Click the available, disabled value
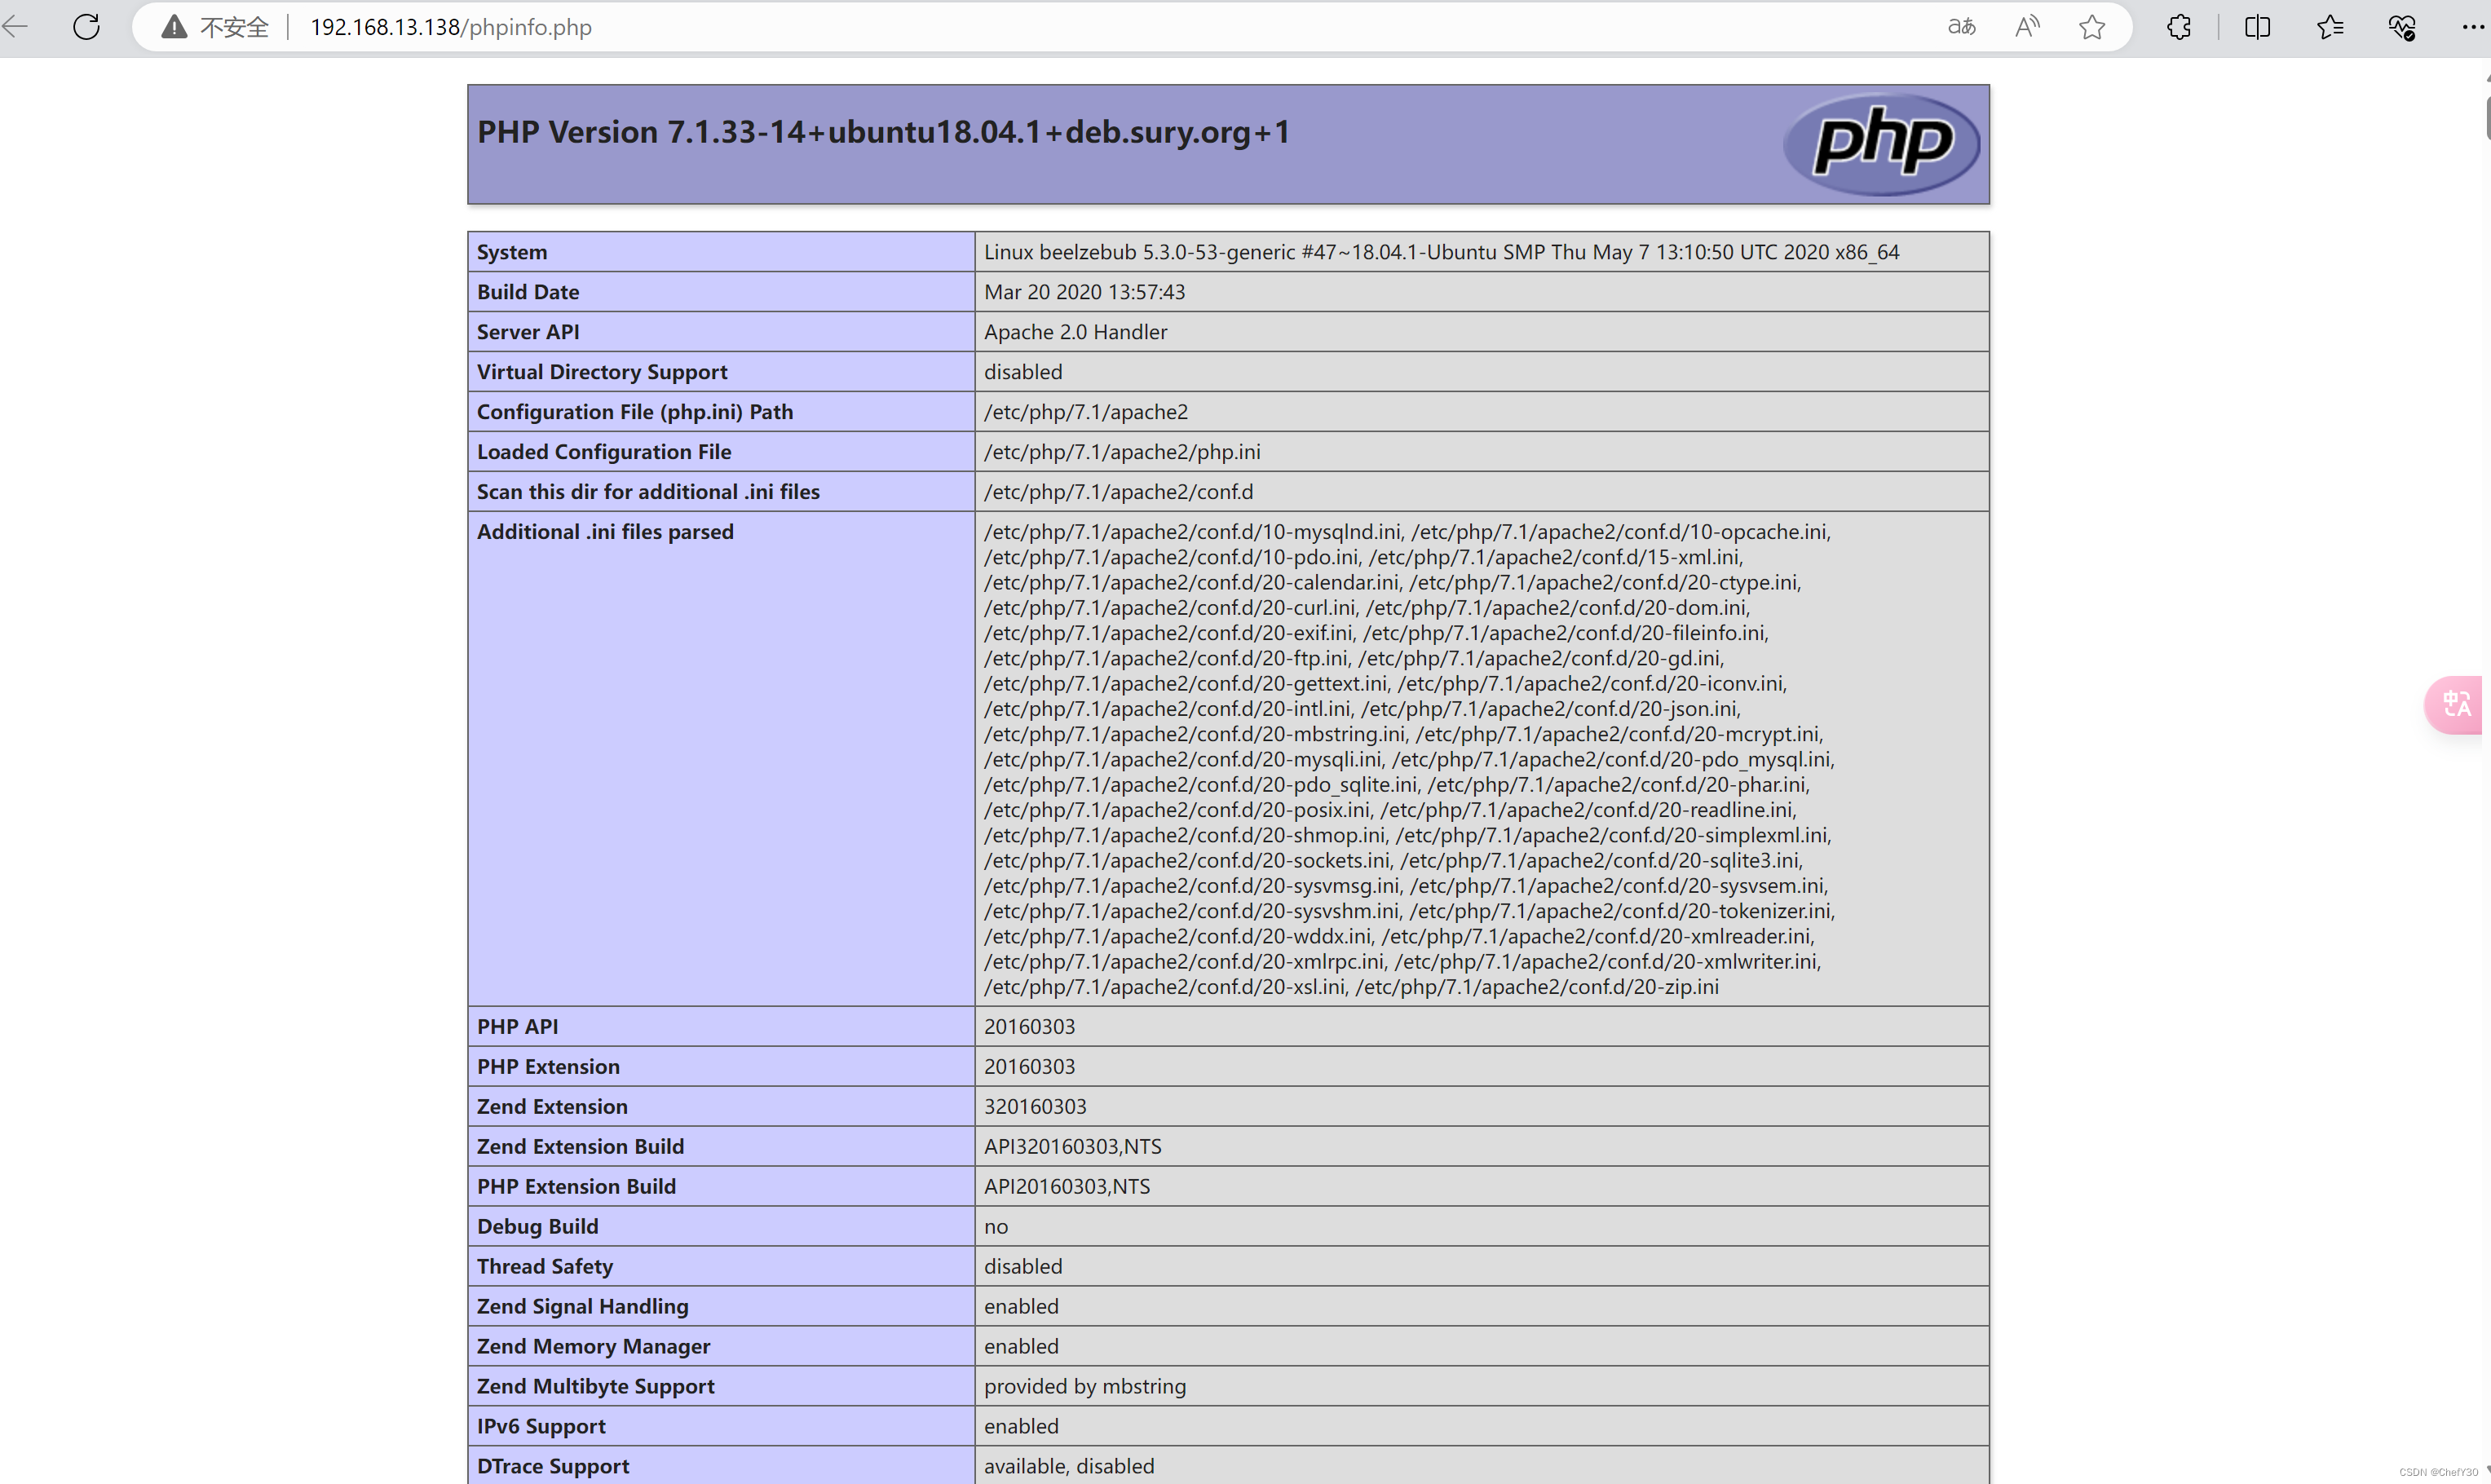Viewport: 2491px width, 1484px height. tap(1069, 1466)
